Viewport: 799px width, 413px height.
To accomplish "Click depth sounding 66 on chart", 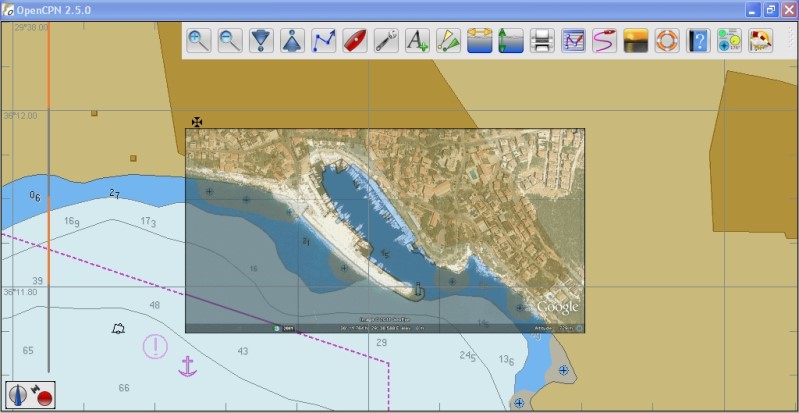I will click(124, 388).
